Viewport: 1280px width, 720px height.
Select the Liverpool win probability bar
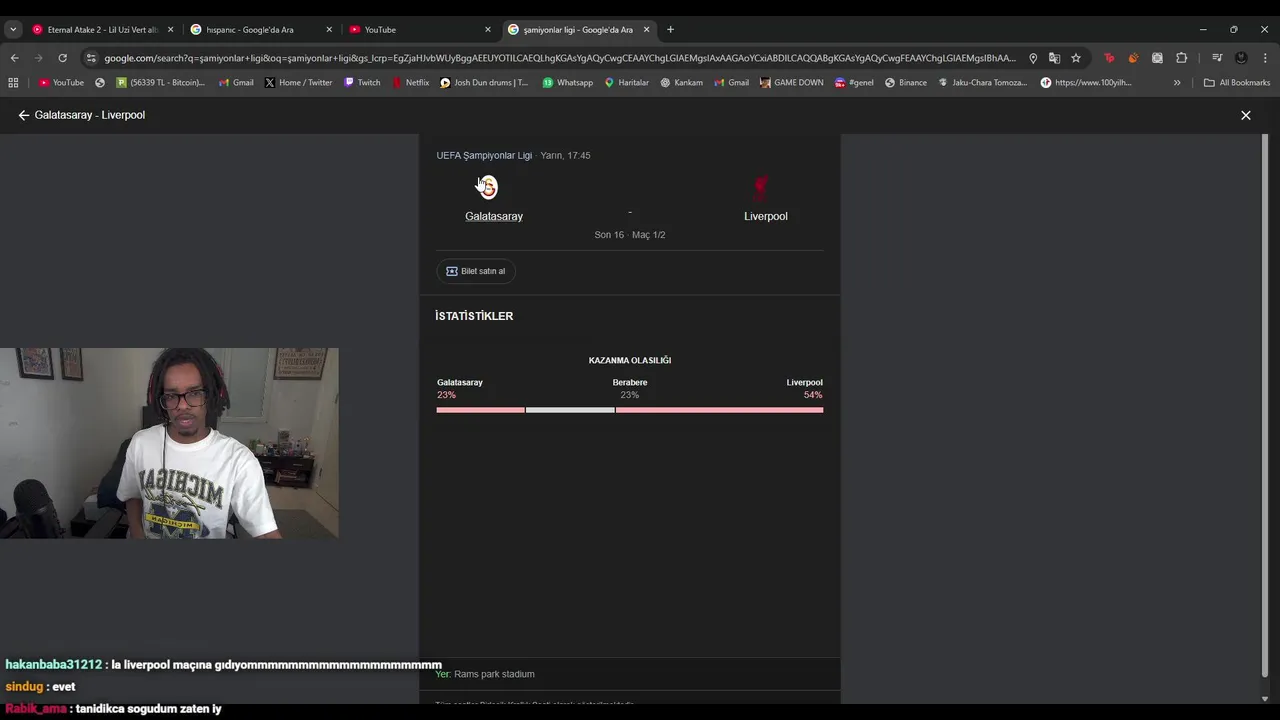pos(720,410)
